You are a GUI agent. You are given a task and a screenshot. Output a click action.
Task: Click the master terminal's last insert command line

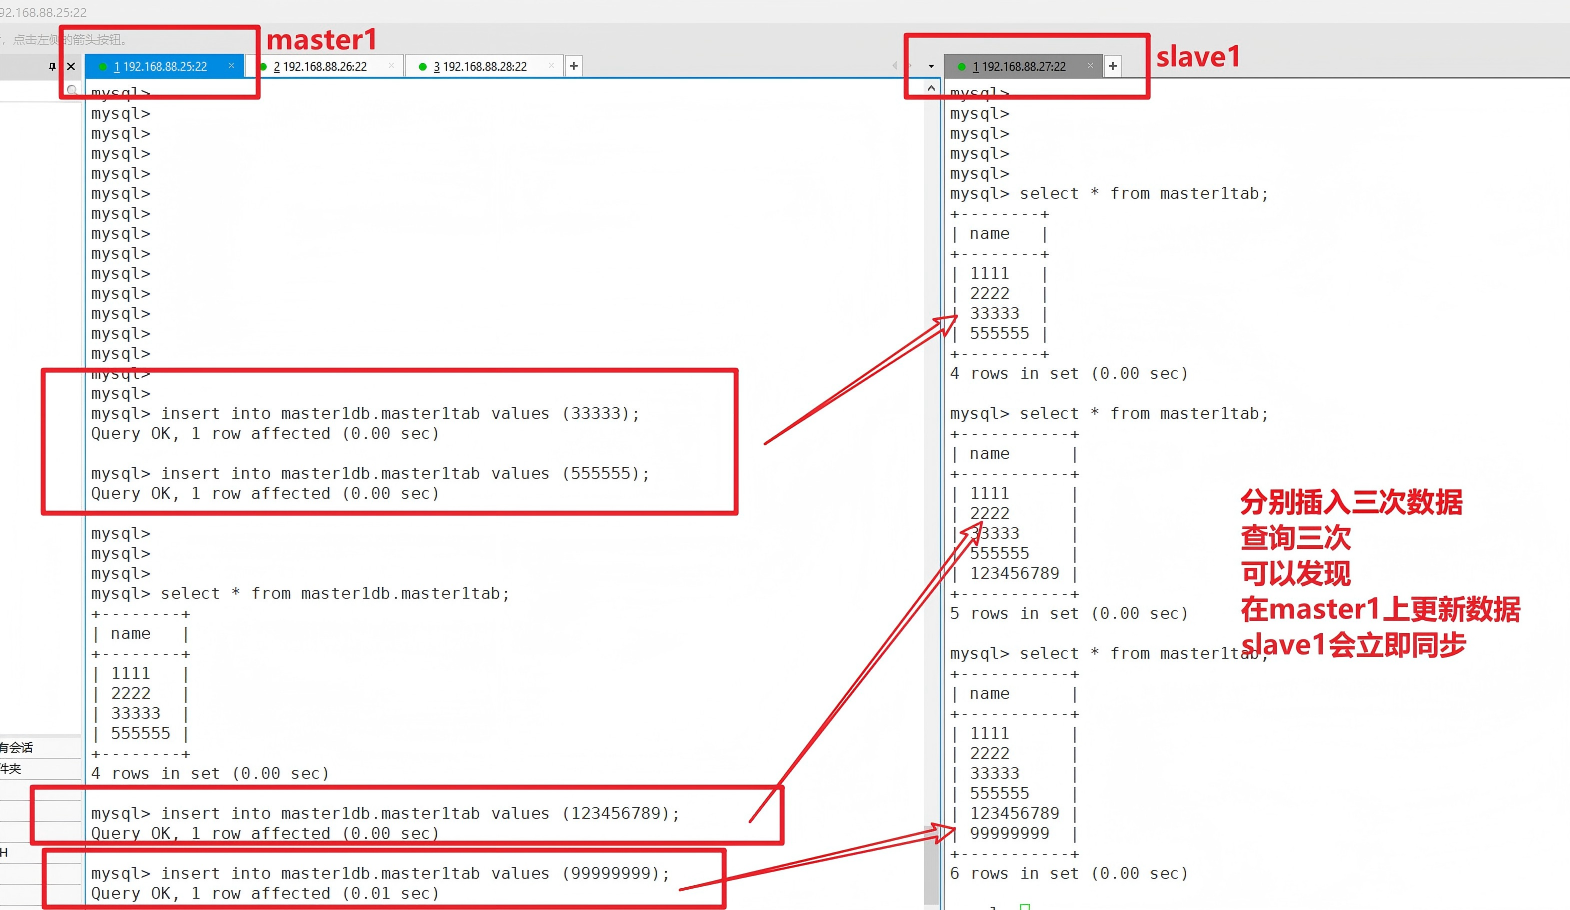click(x=380, y=873)
